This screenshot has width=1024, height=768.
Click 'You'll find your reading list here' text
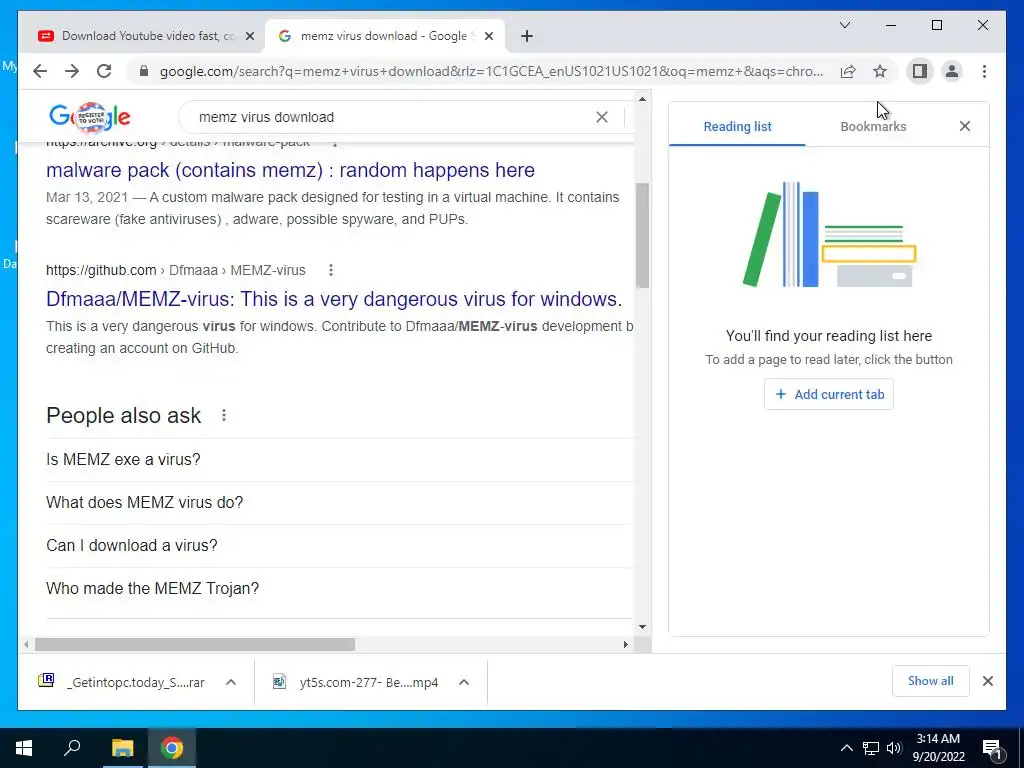(829, 336)
